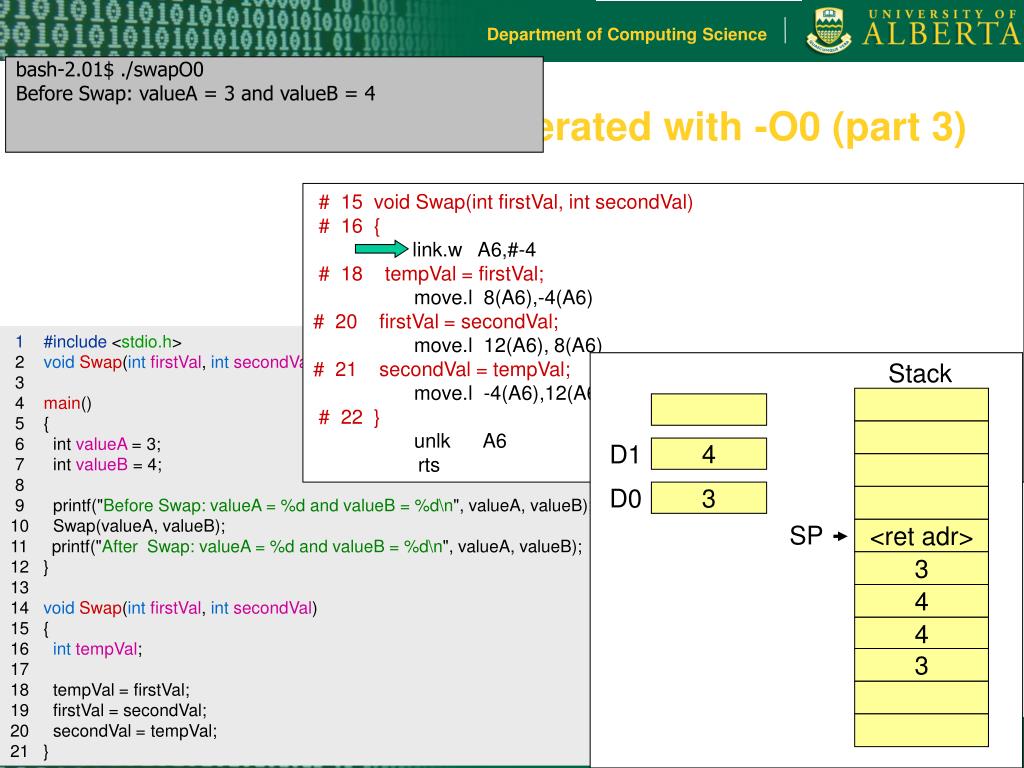Select source line 7 "int valueB = 4;"
The width and height of the screenshot is (1024, 768).
[x=107, y=464]
